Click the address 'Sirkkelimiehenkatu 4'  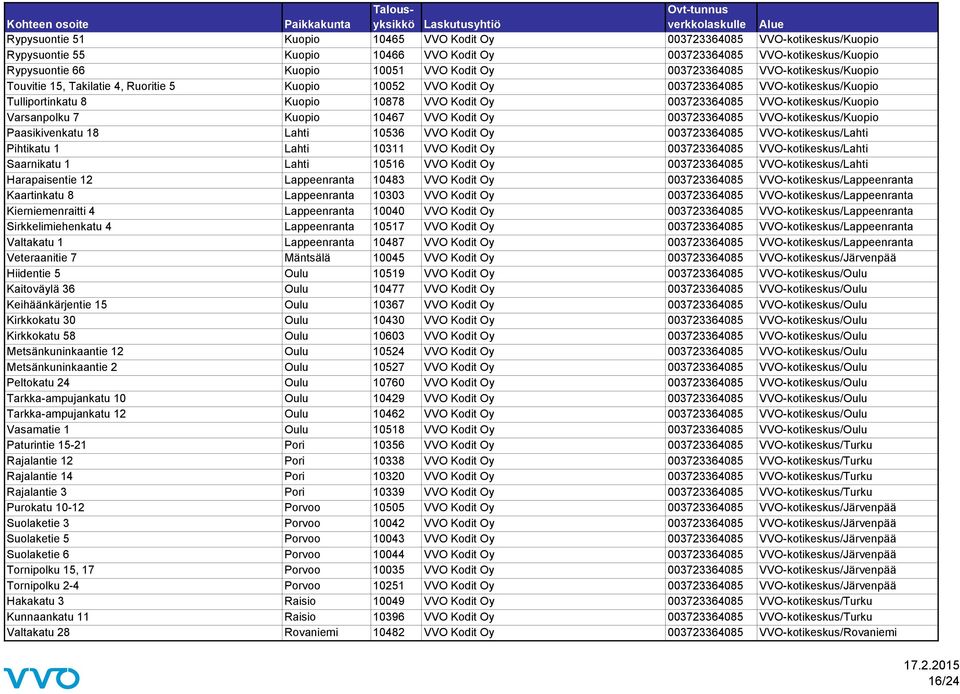click(x=59, y=226)
